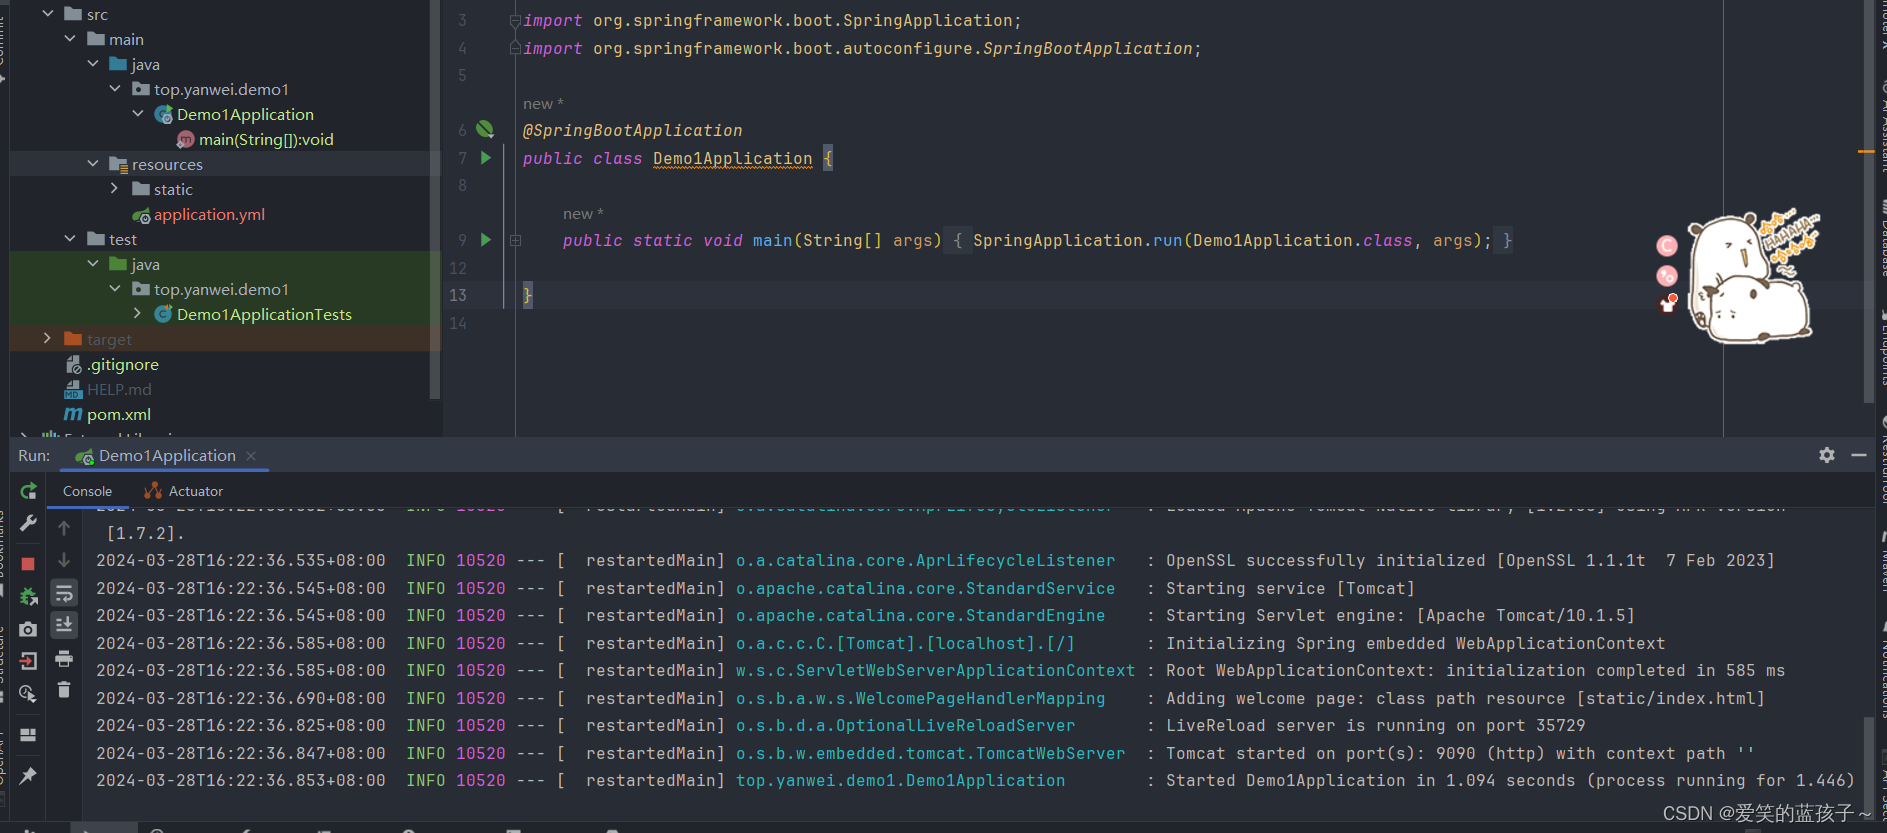Click the project tree vertical scrollbar
The height and width of the screenshot is (833, 1887).
click(434, 200)
